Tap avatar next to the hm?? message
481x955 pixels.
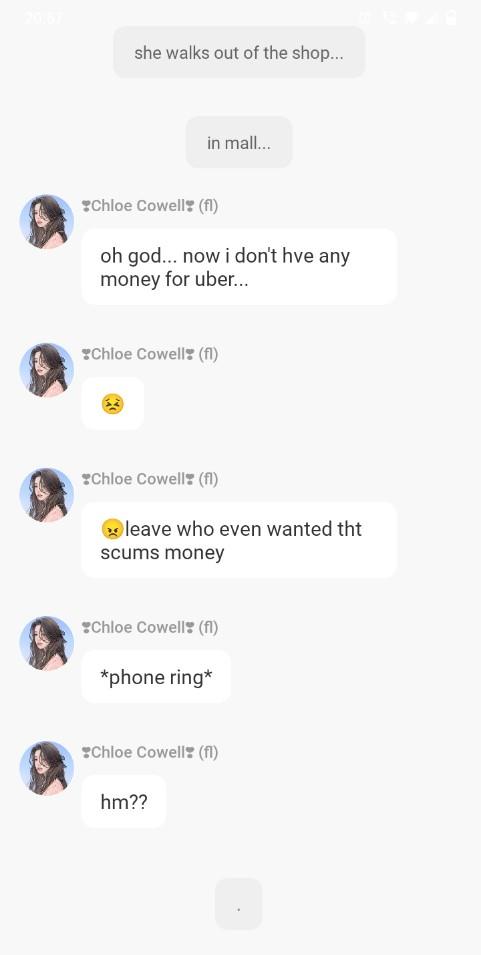pos(47,768)
